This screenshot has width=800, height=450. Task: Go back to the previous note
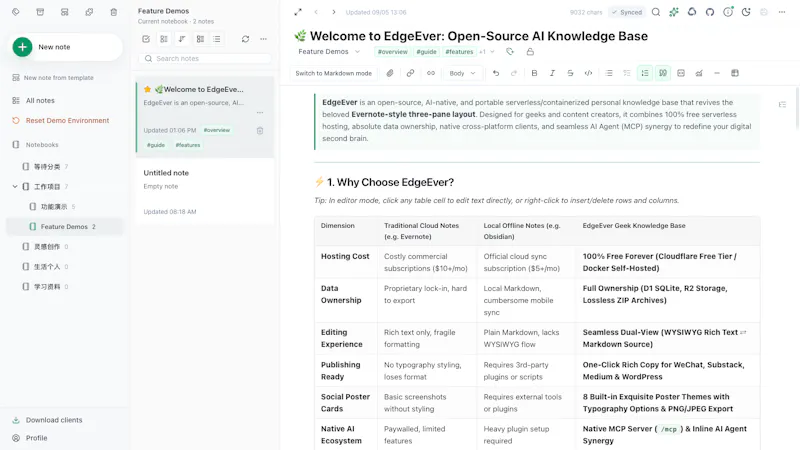tap(316, 12)
